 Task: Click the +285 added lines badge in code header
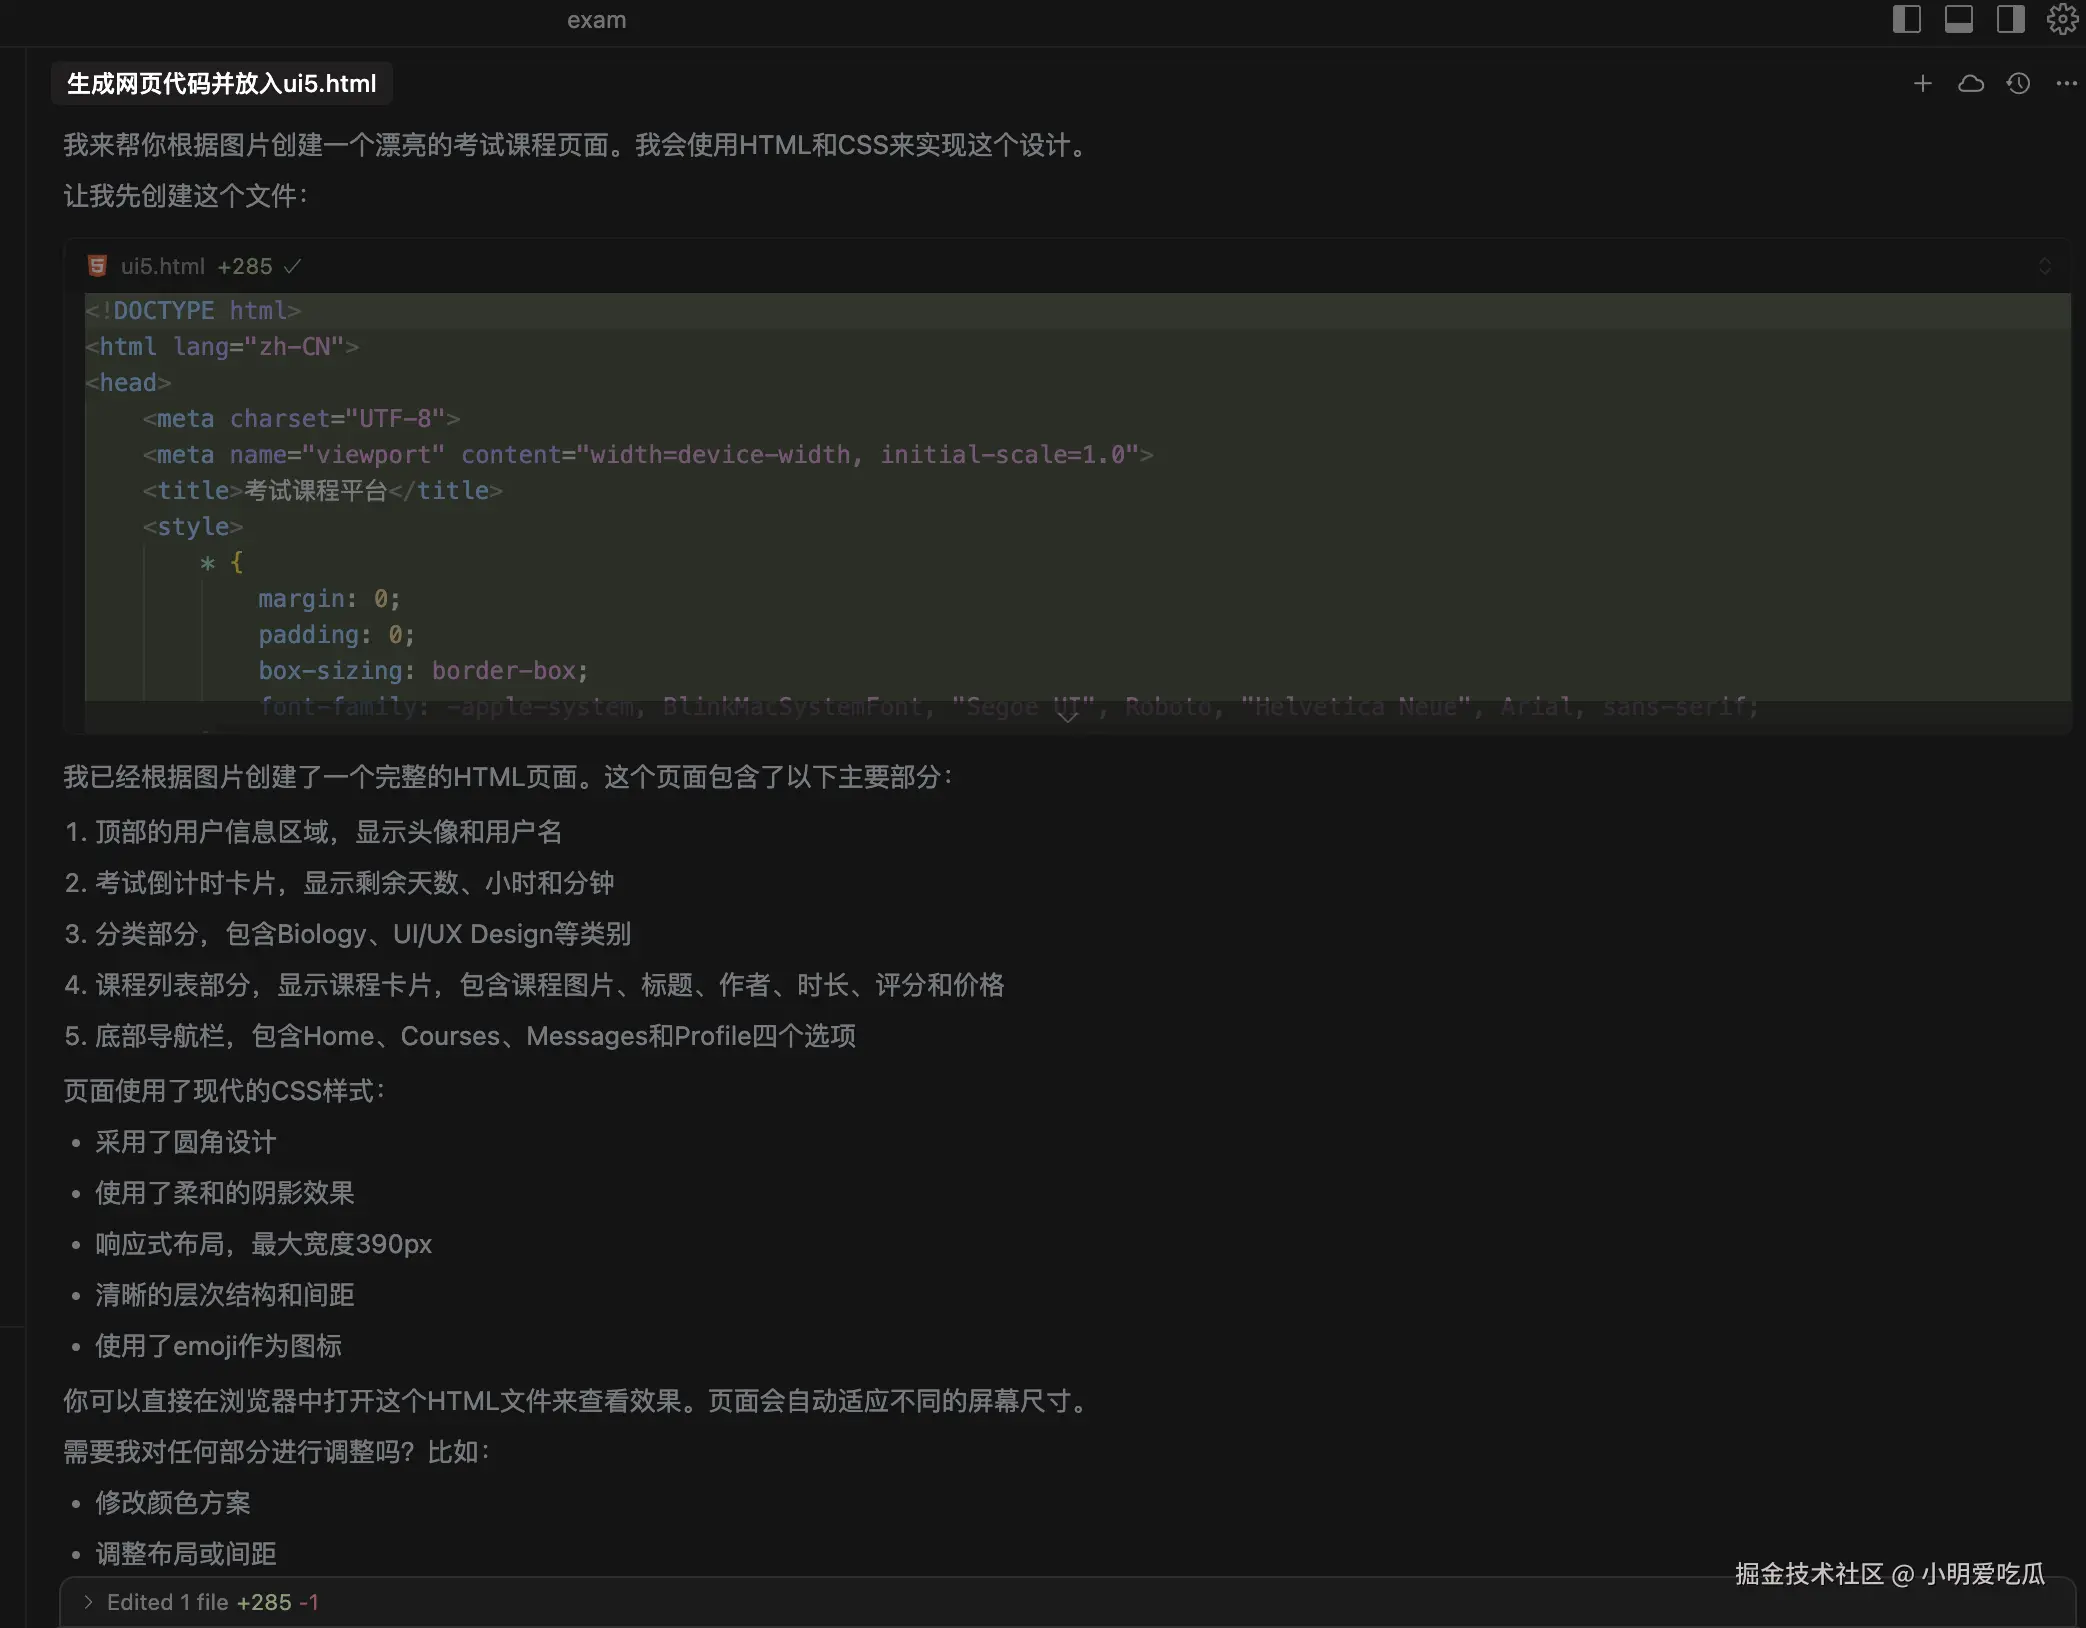[x=245, y=266]
